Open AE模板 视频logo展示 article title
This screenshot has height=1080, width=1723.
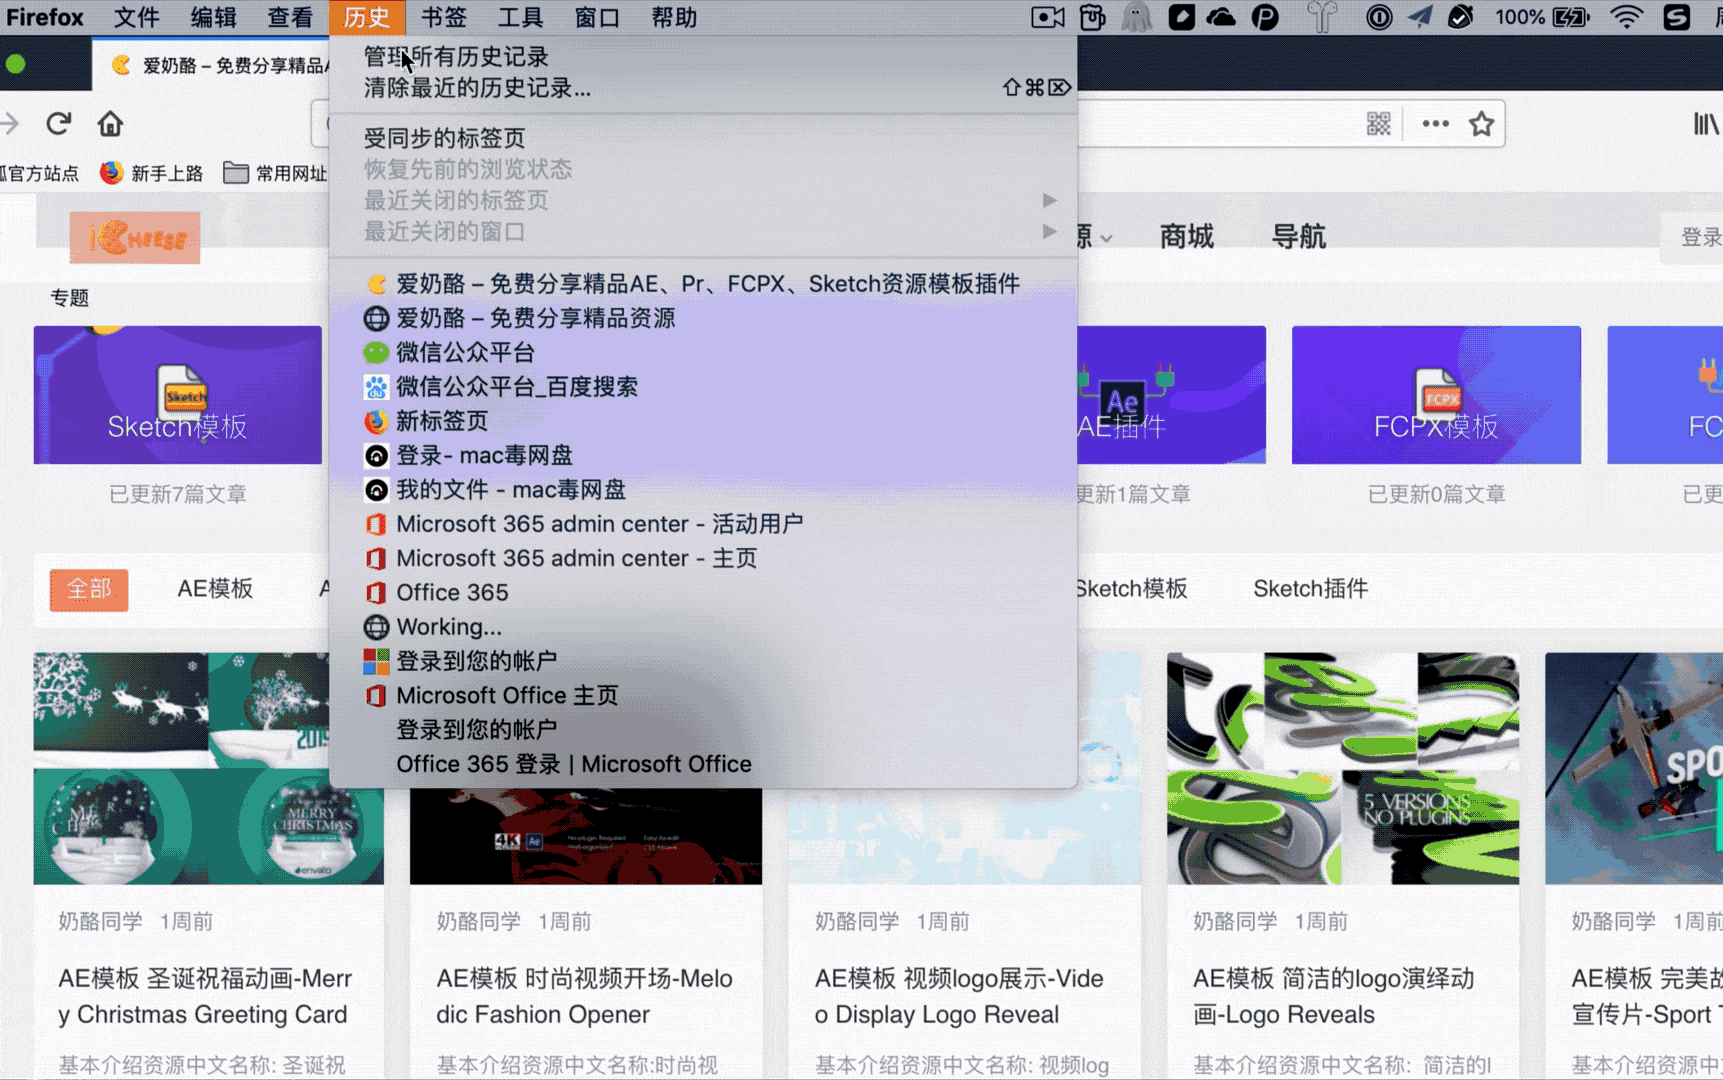pyautogui.click(x=959, y=996)
